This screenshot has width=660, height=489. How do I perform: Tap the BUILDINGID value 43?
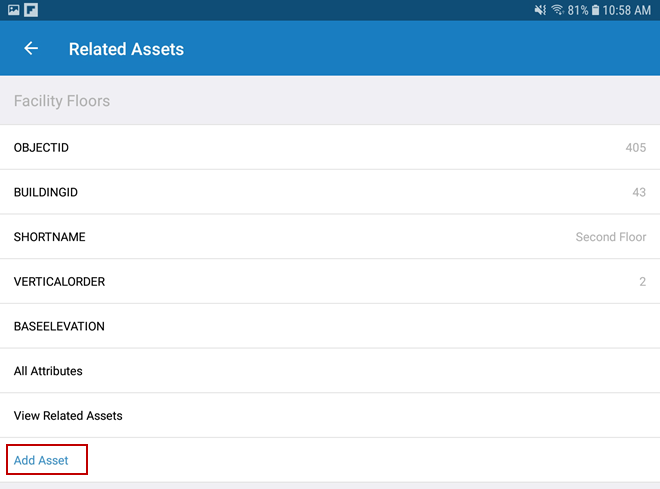click(638, 192)
